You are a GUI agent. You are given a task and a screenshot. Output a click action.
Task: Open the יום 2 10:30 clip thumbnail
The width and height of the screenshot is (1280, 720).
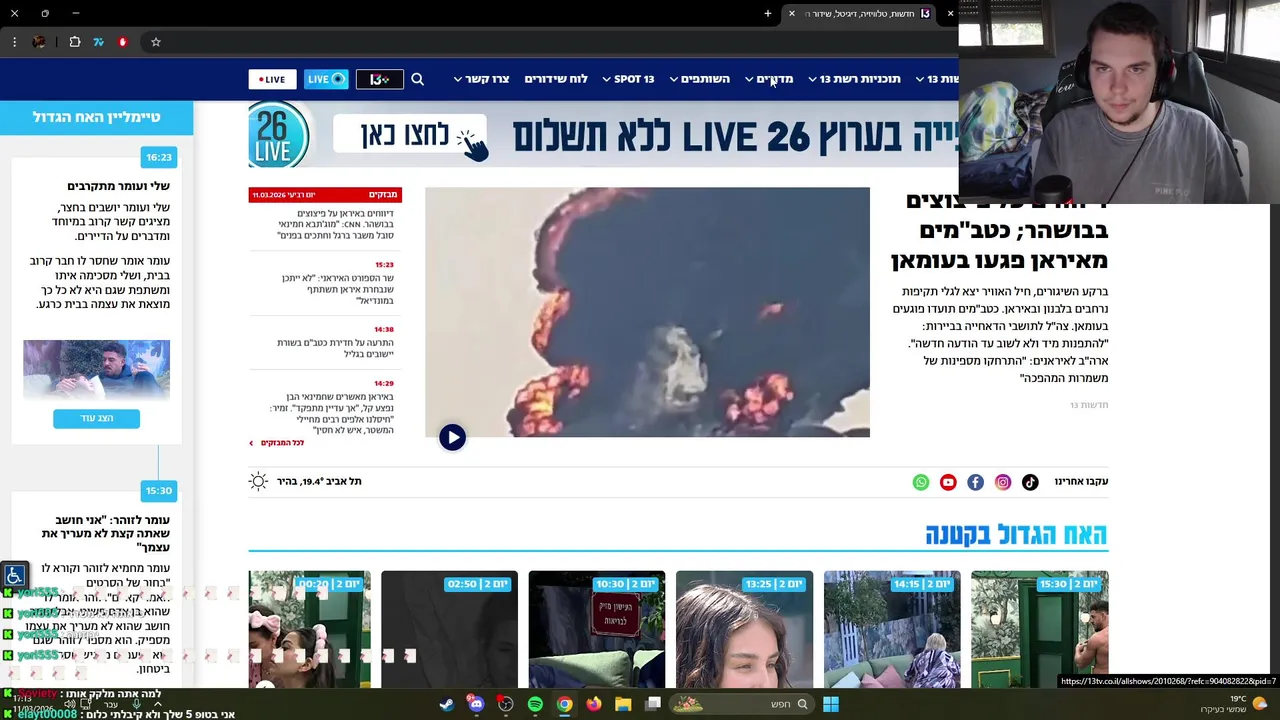click(597, 629)
